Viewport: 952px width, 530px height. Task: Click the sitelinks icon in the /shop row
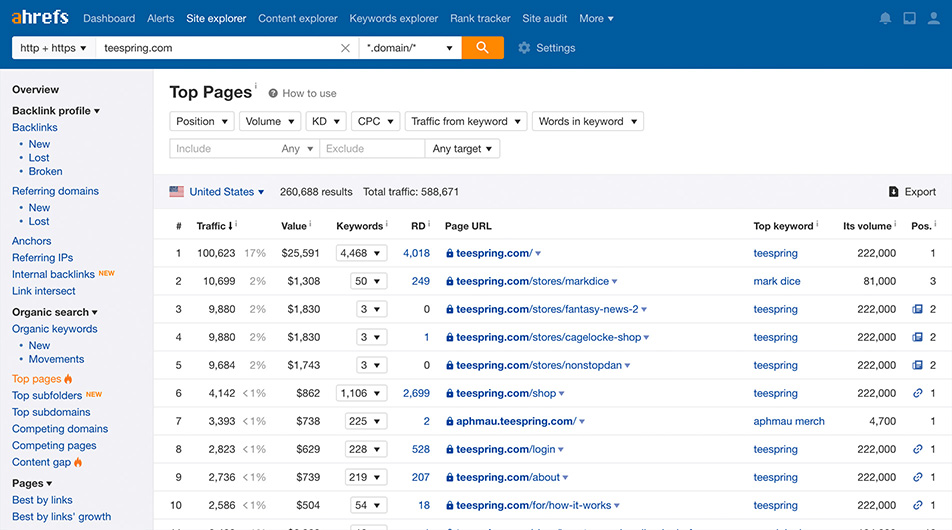coord(917,394)
